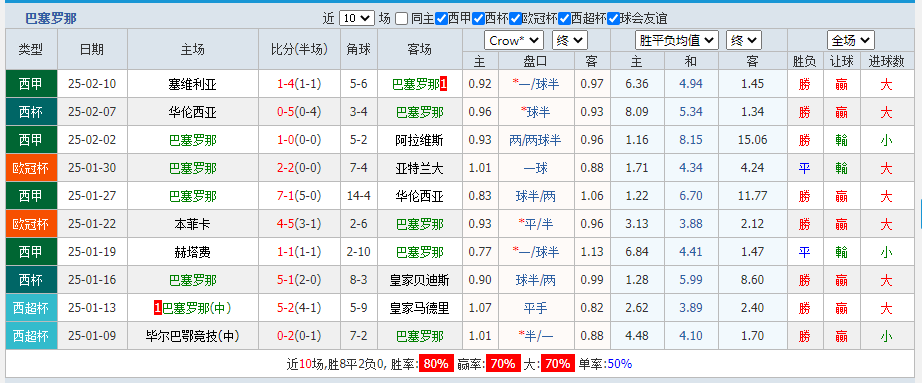Open the 全场 dropdown
Viewport: 922px width, 383px height.
(x=850, y=41)
